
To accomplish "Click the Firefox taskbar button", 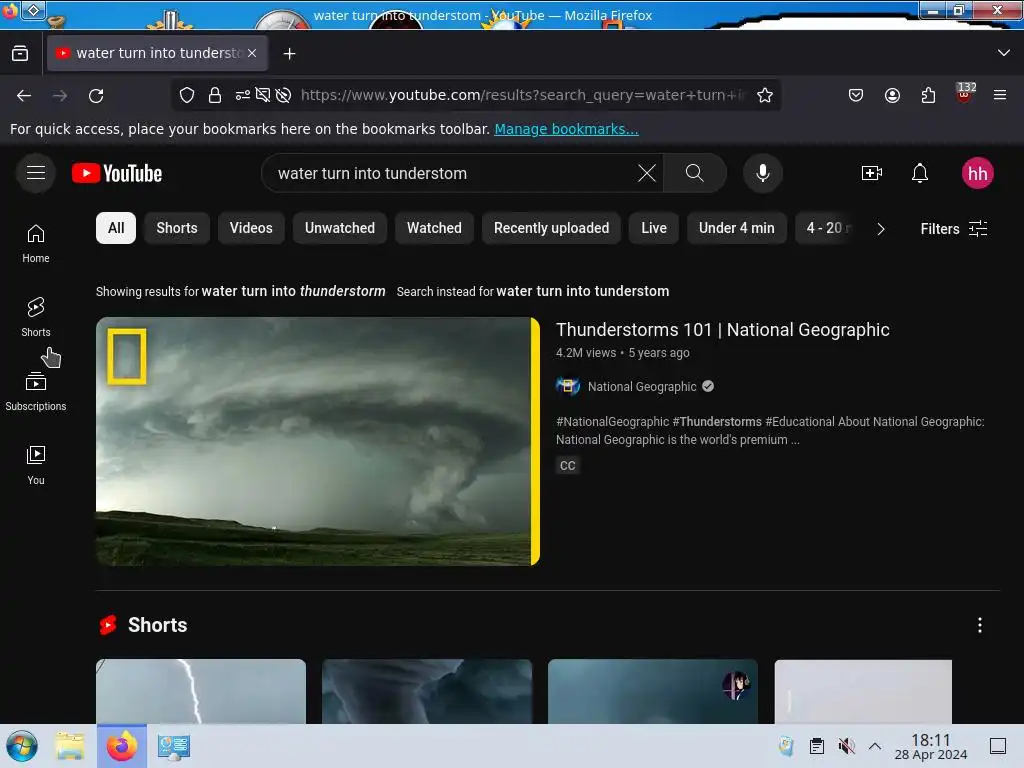I will tap(121, 746).
